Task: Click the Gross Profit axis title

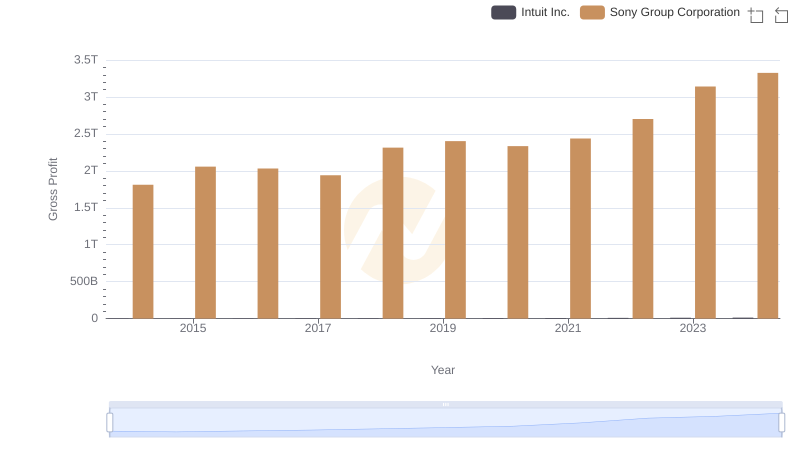Action: tap(53, 189)
